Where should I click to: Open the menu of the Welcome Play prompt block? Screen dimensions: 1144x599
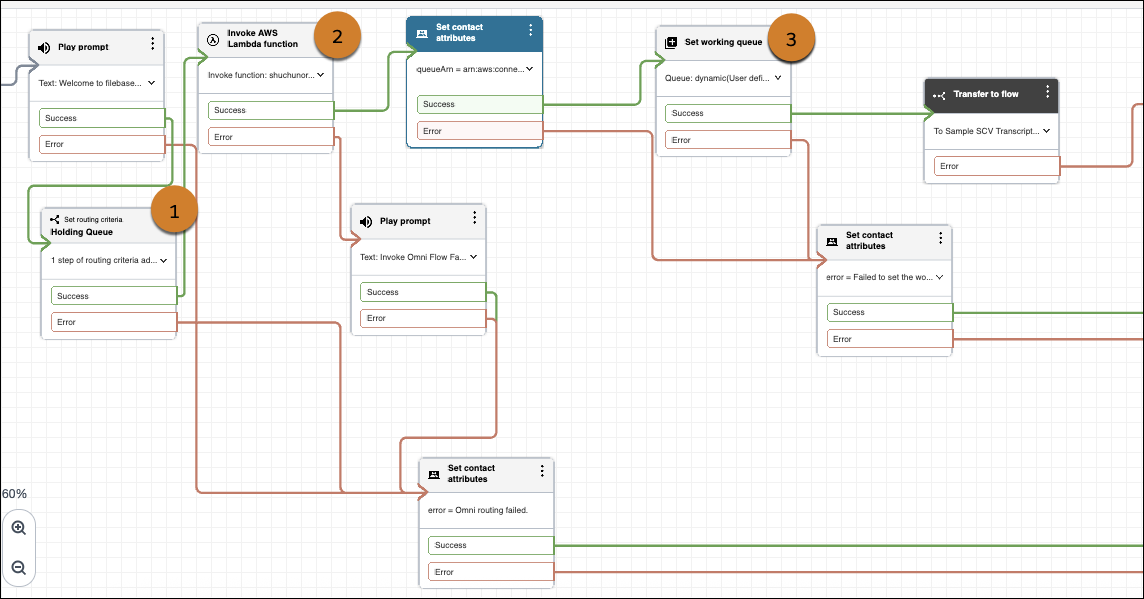[152, 44]
